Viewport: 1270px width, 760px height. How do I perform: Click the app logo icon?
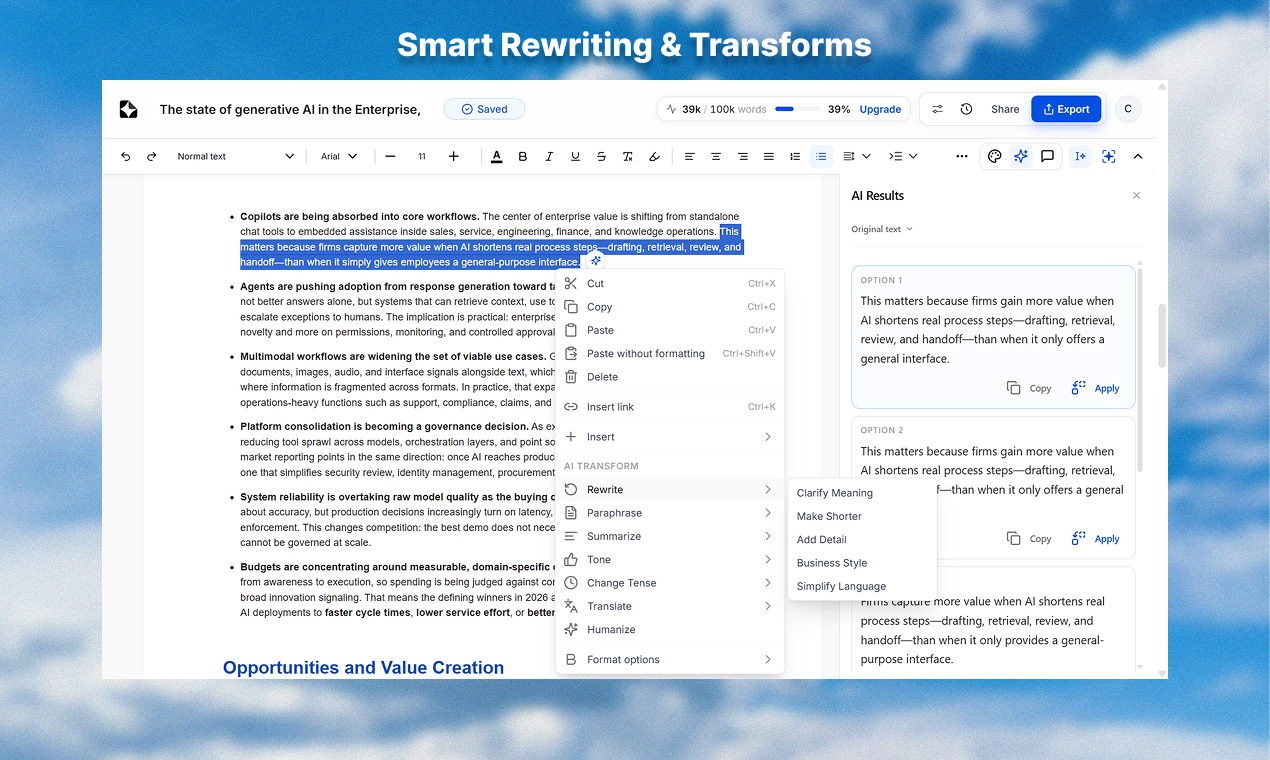tap(128, 109)
